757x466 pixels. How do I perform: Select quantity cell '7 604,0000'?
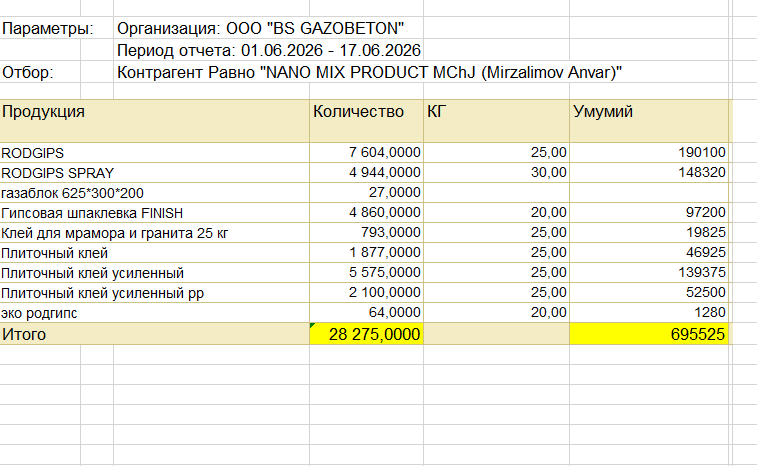(x=366, y=153)
